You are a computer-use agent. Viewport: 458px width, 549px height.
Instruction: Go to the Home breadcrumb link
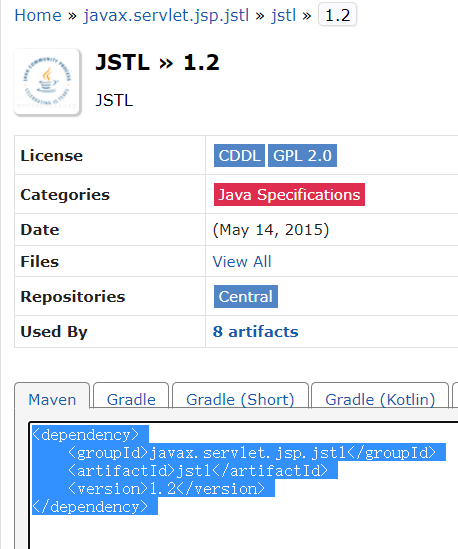point(38,15)
